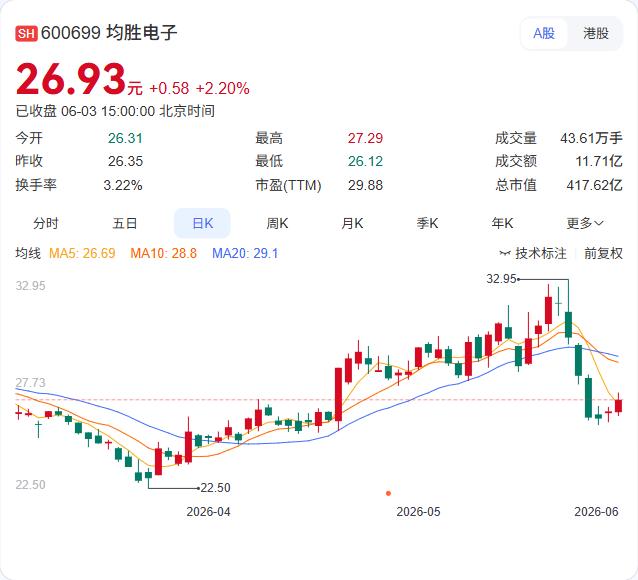Click the MA5: 26.69 indicator label

(x=82, y=254)
